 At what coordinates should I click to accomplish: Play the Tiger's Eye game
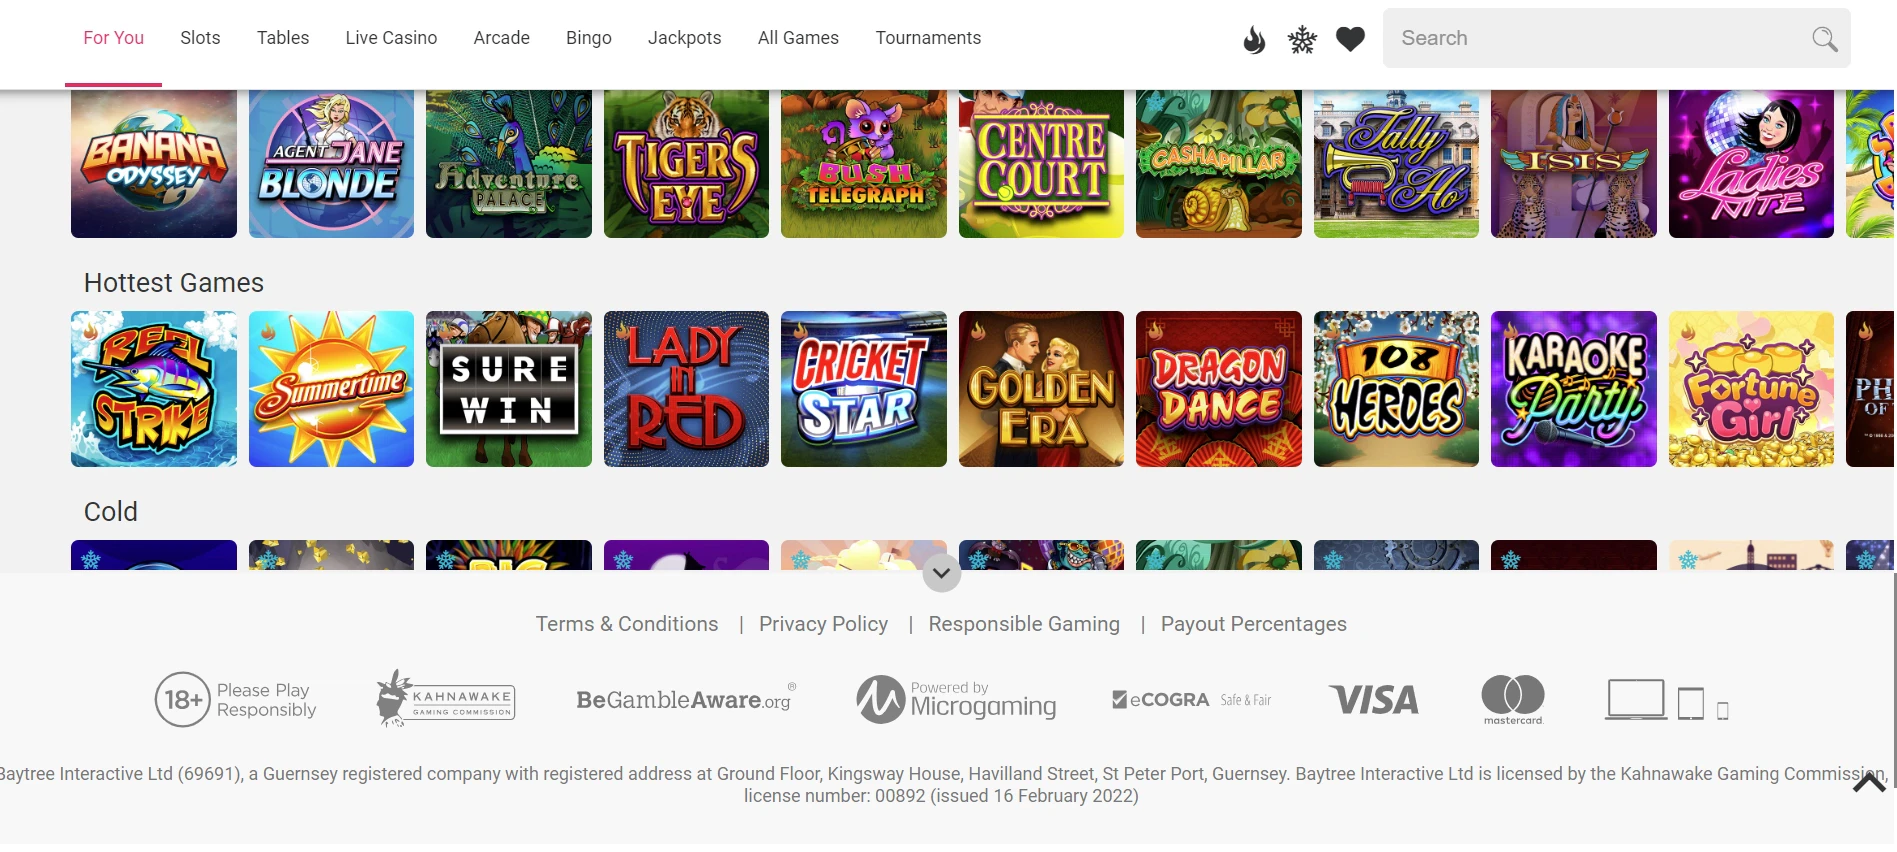686,164
